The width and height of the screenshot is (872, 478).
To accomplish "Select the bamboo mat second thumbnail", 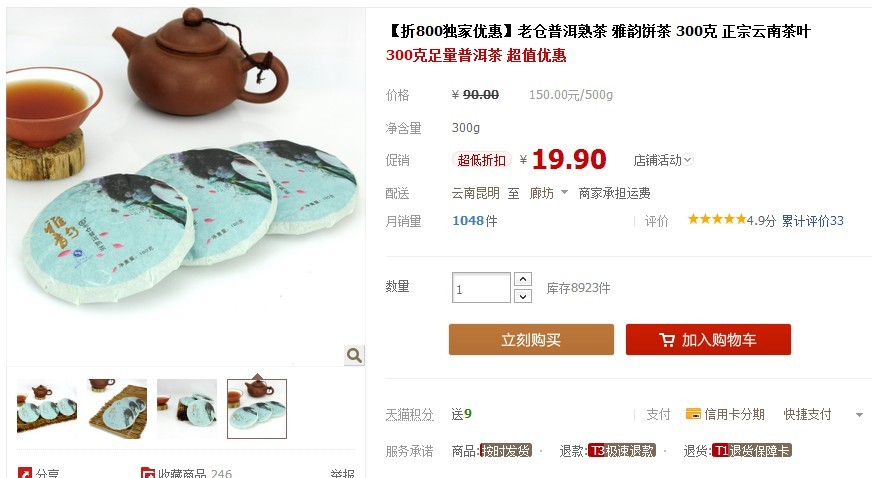I will [117, 409].
